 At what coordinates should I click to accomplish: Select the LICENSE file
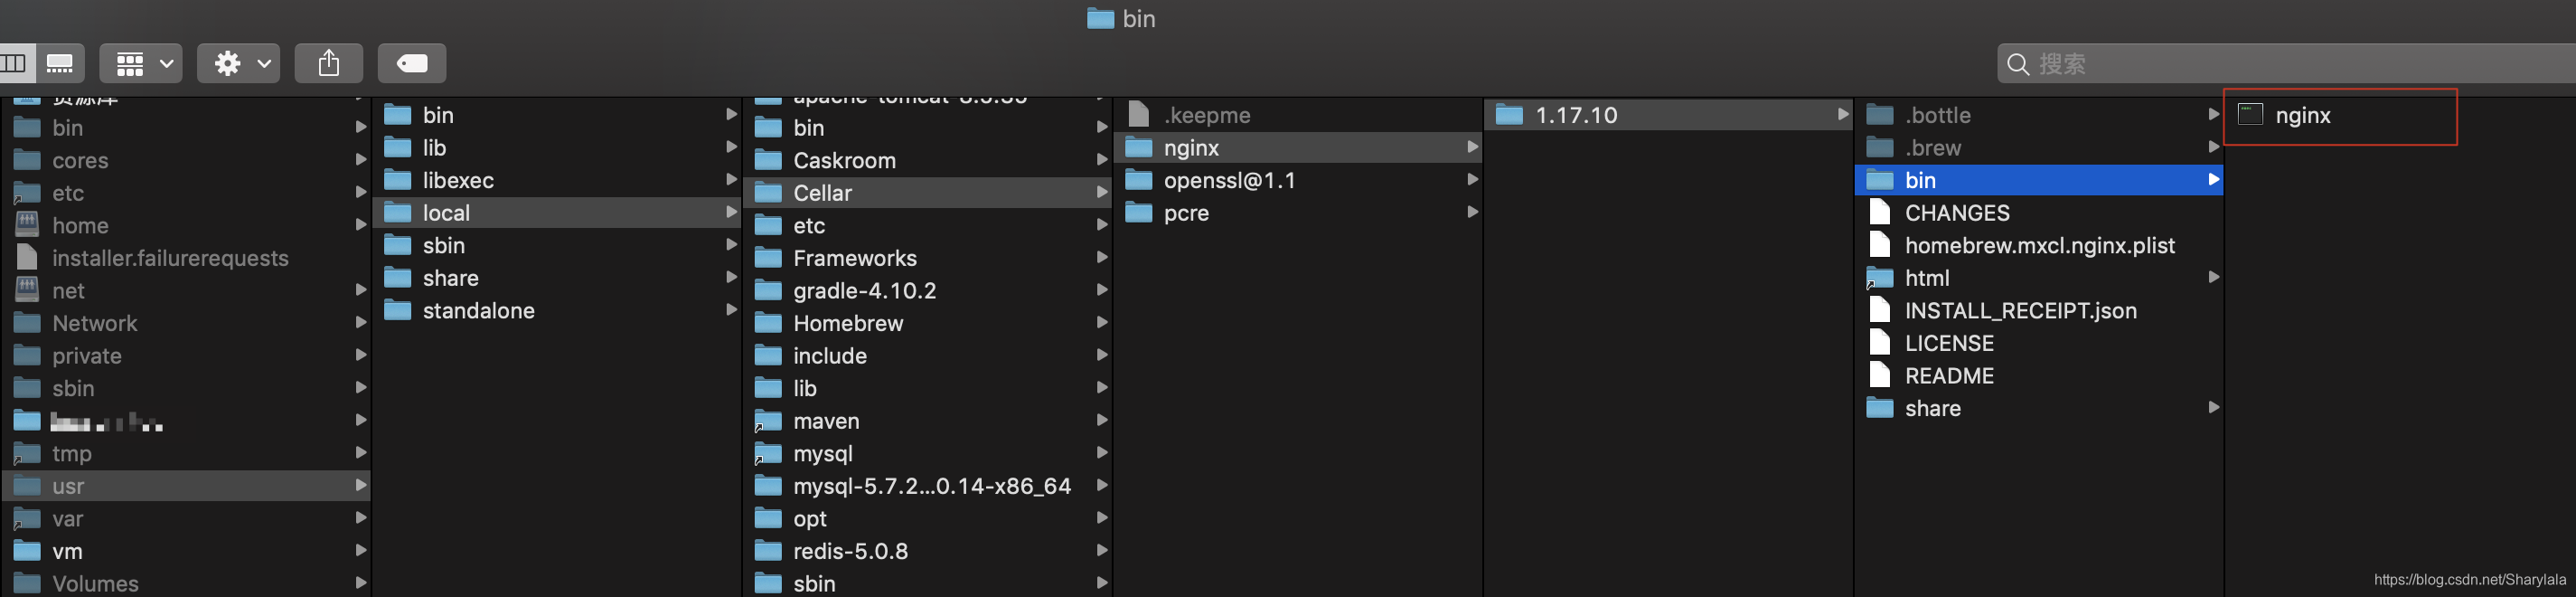tap(2038, 343)
